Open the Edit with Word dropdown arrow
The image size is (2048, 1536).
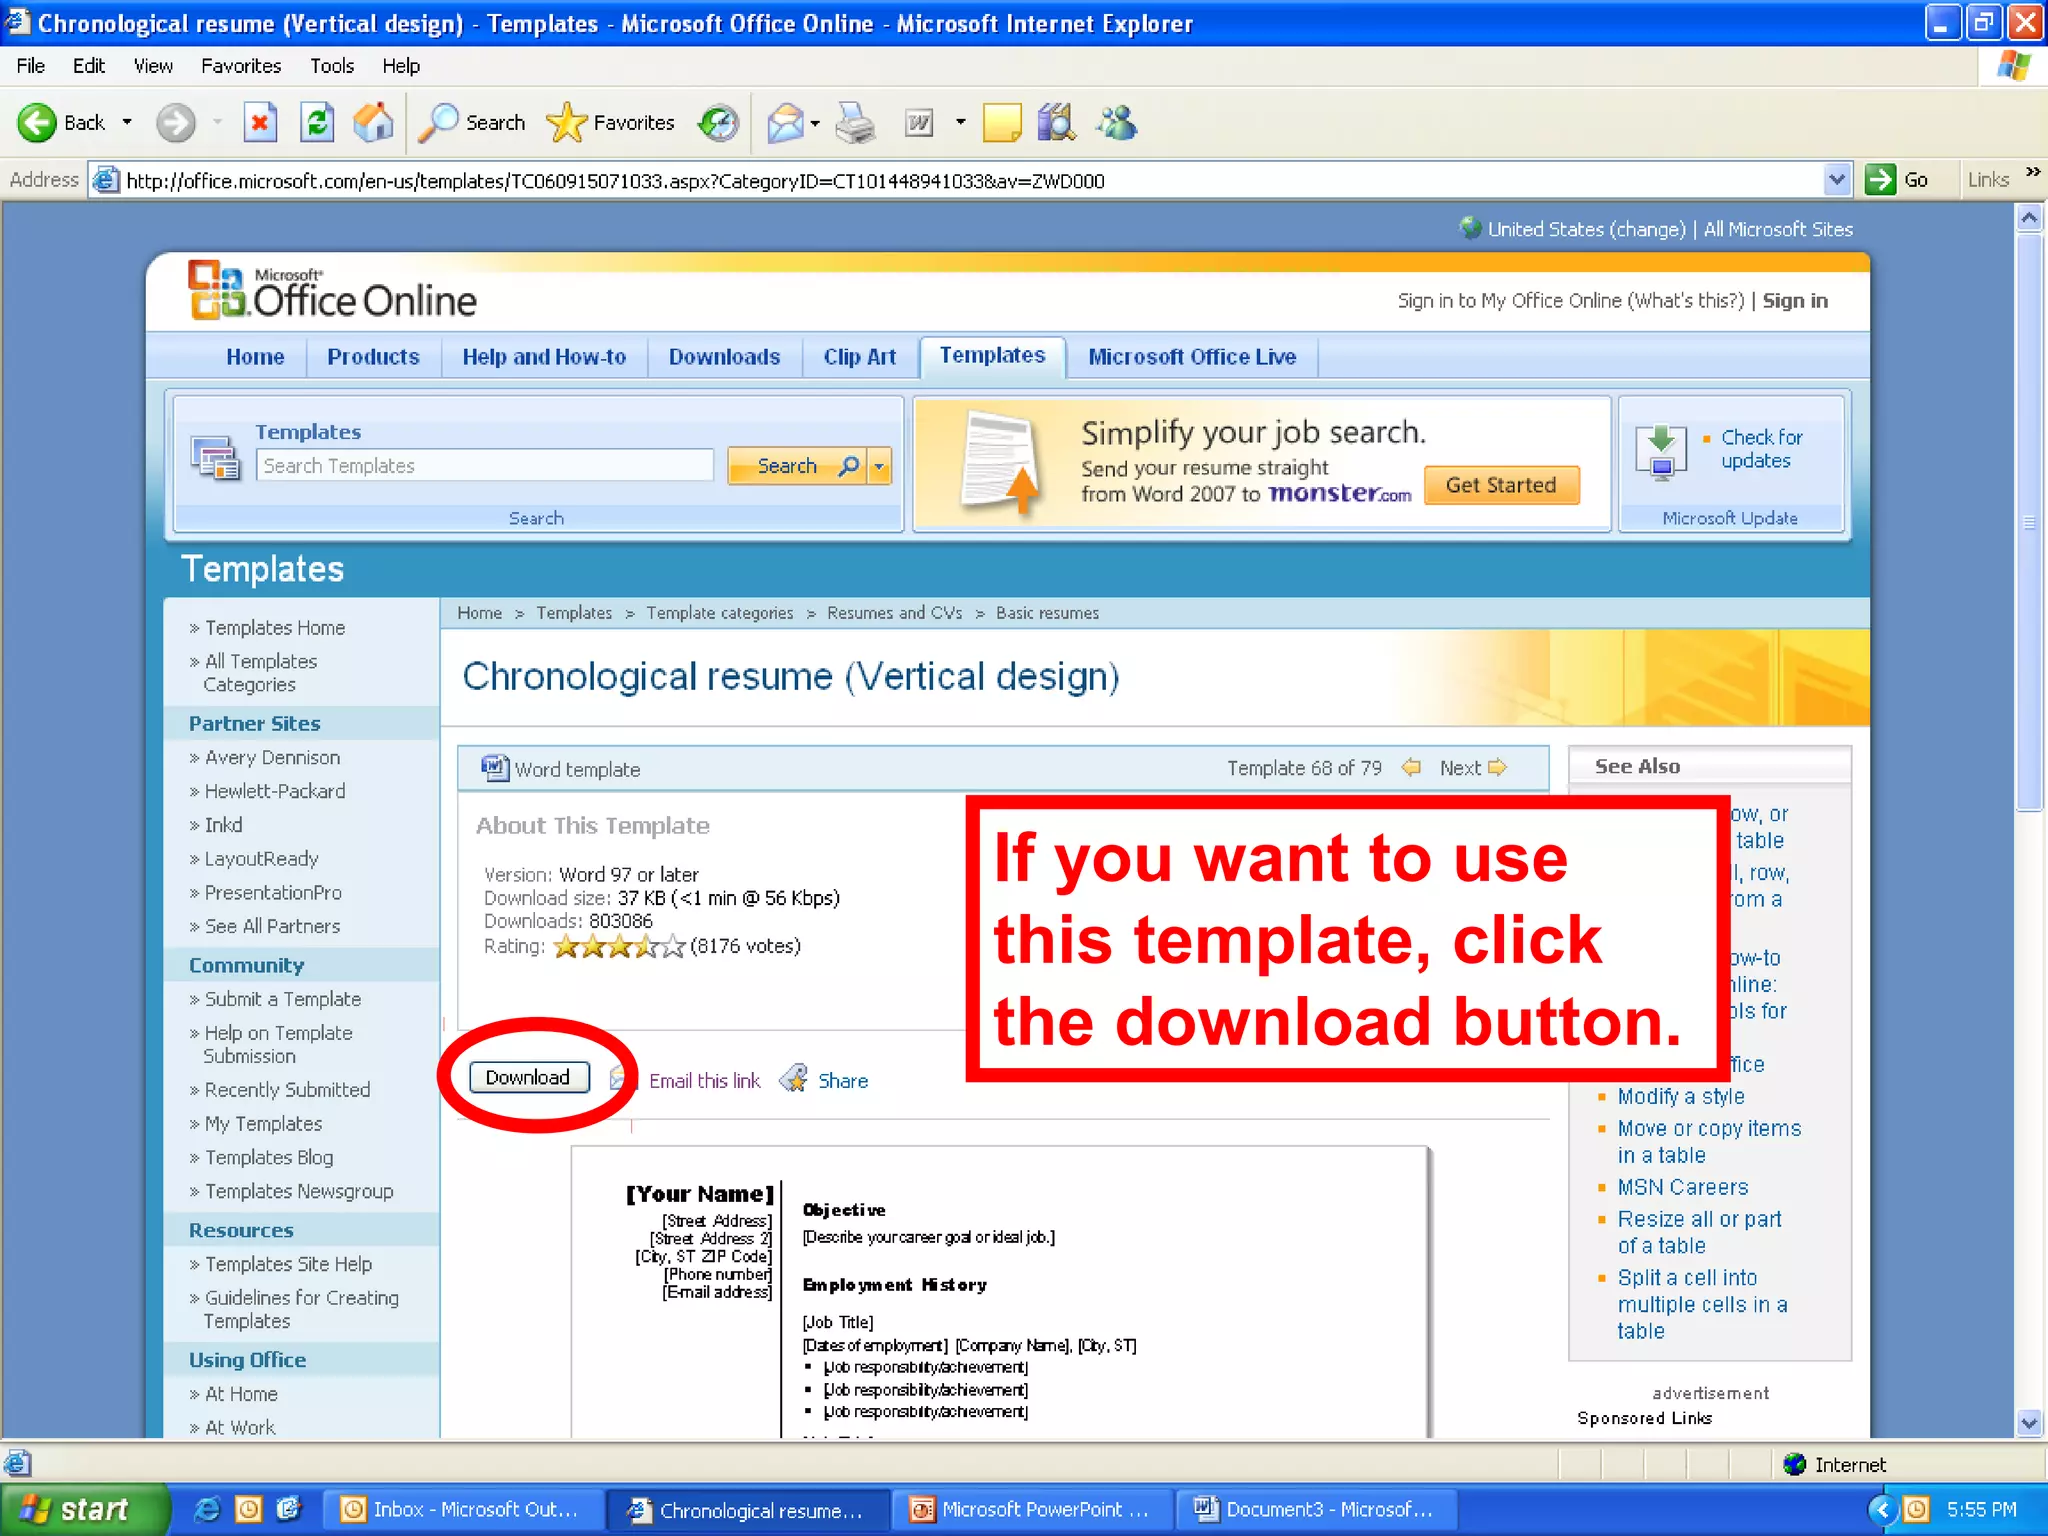(960, 123)
